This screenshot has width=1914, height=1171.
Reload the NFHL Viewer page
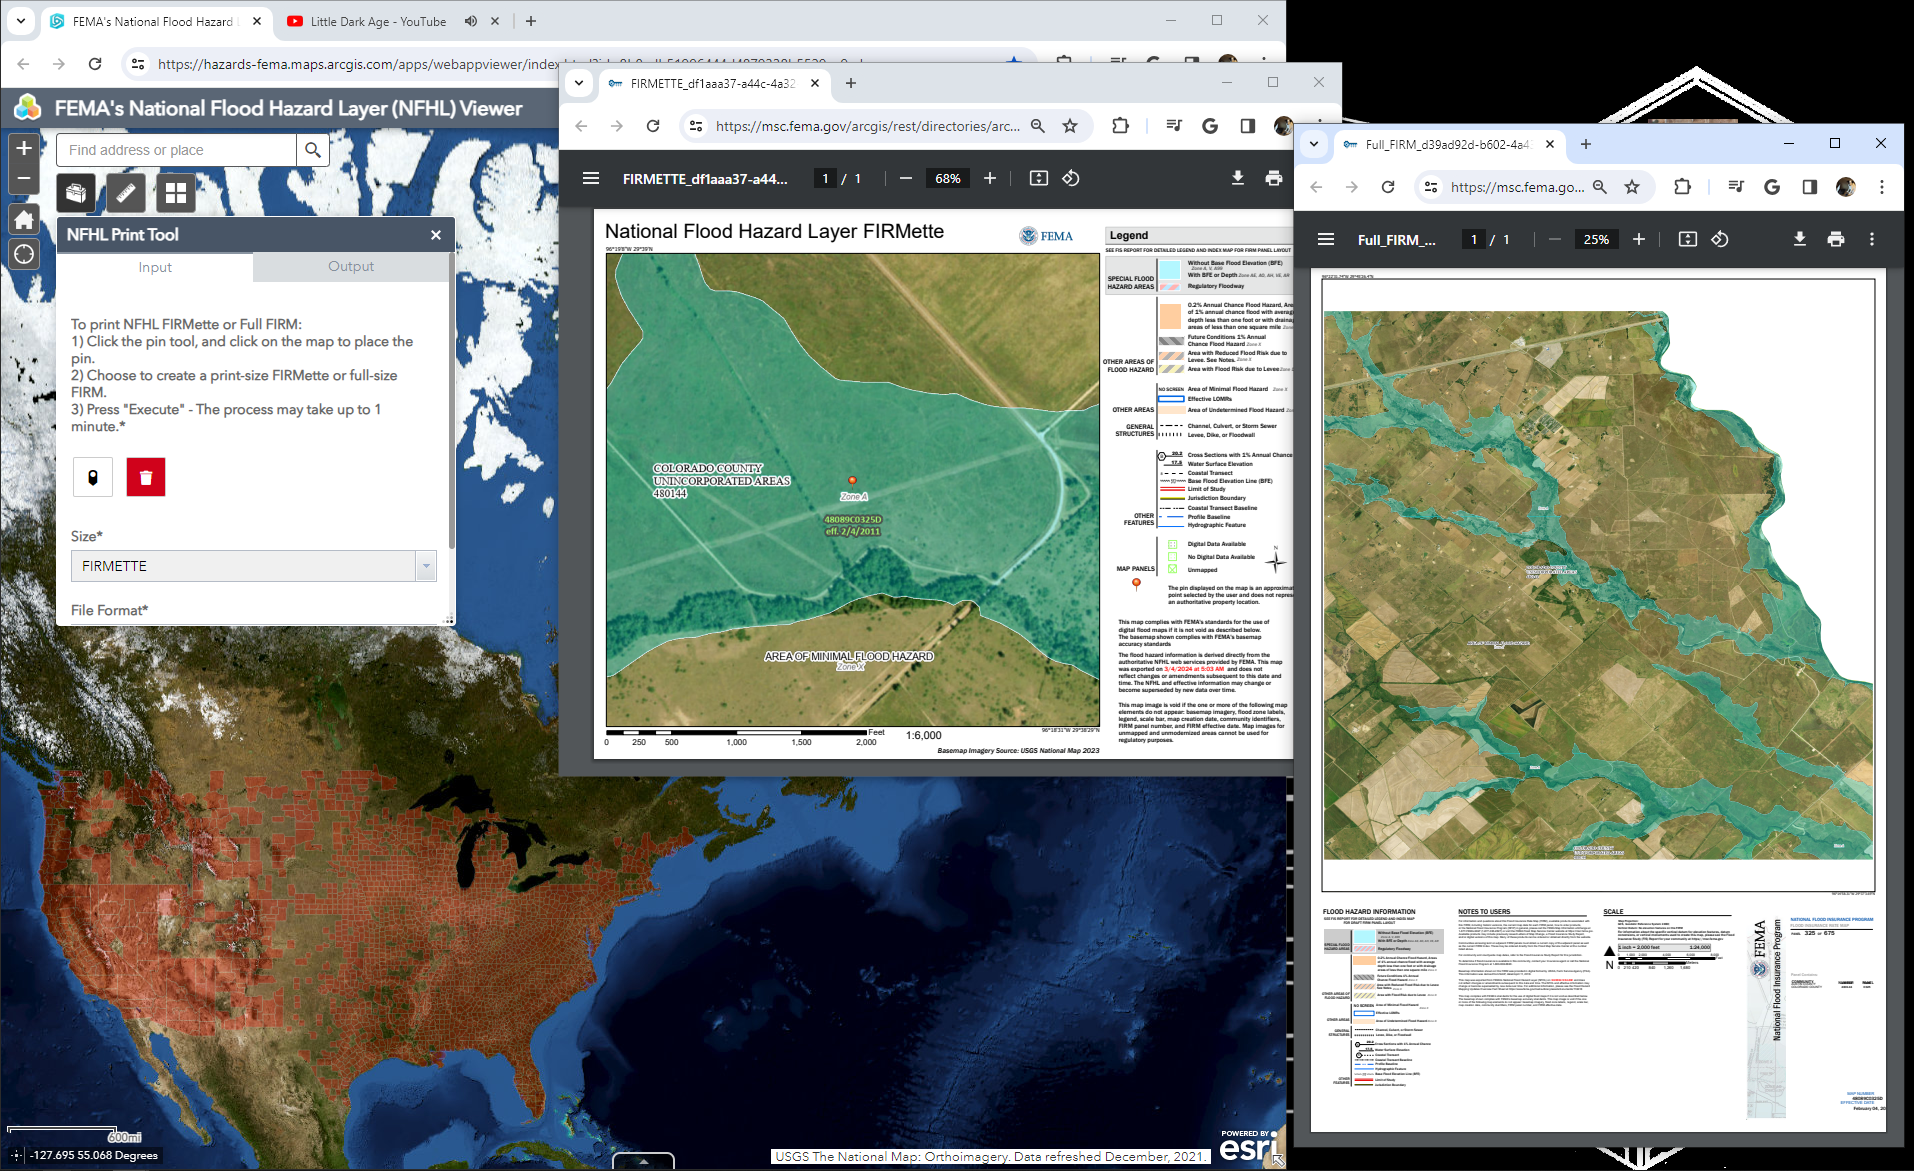tap(95, 64)
